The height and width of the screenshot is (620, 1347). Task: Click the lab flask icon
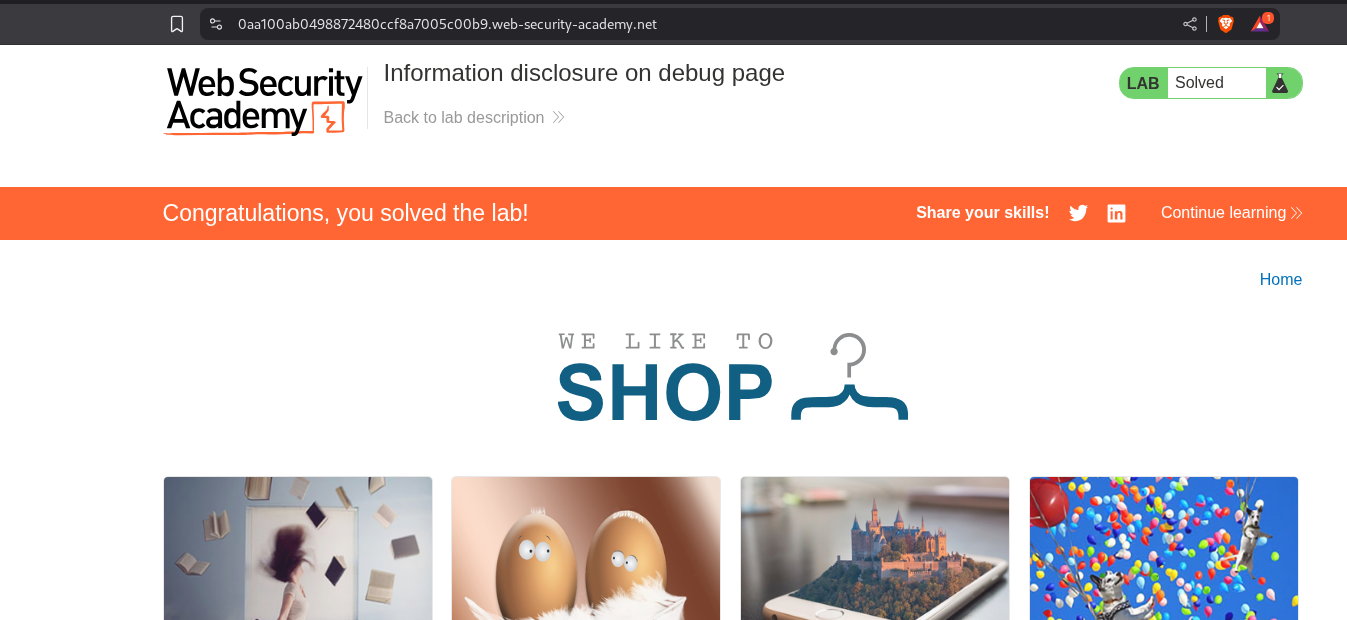(1280, 83)
